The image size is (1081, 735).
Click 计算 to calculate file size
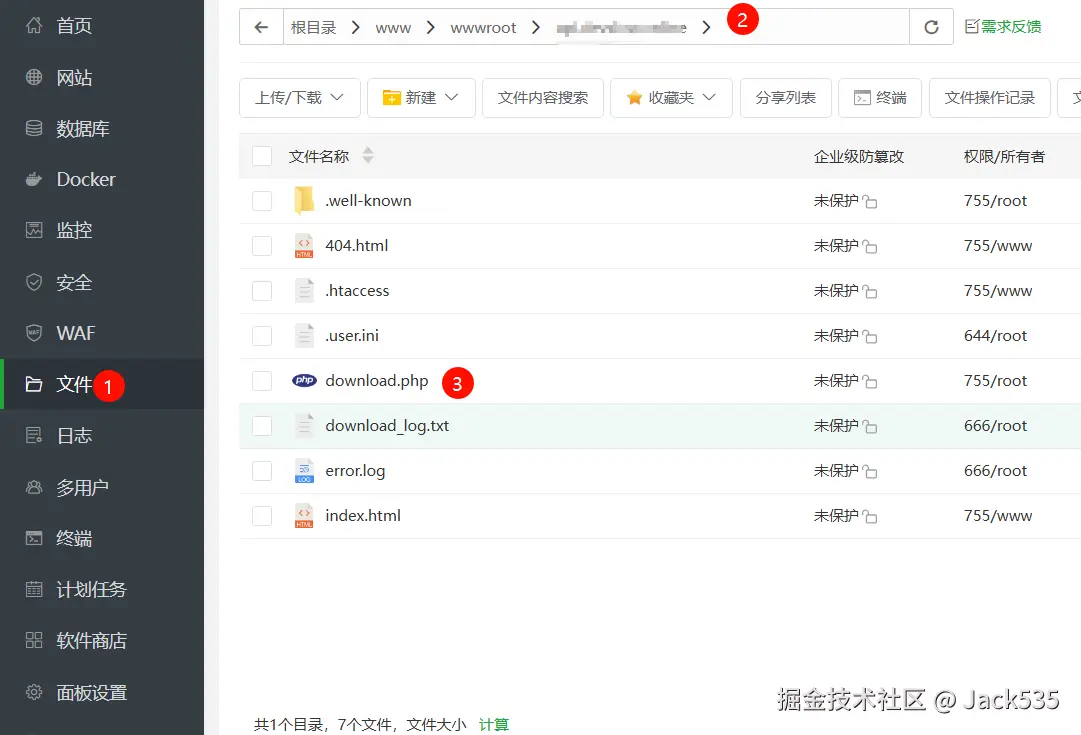(x=494, y=724)
